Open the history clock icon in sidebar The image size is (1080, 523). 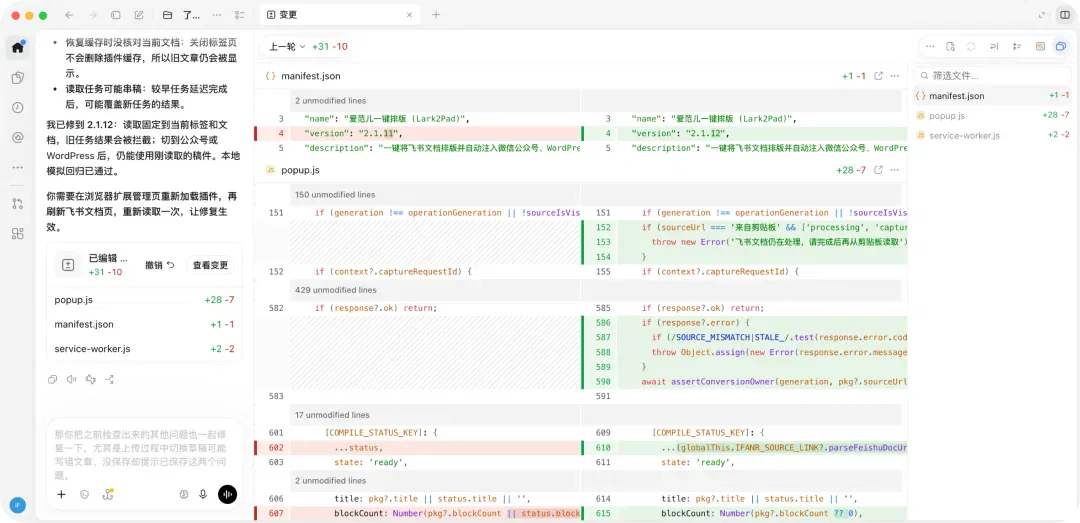tap(18, 107)
